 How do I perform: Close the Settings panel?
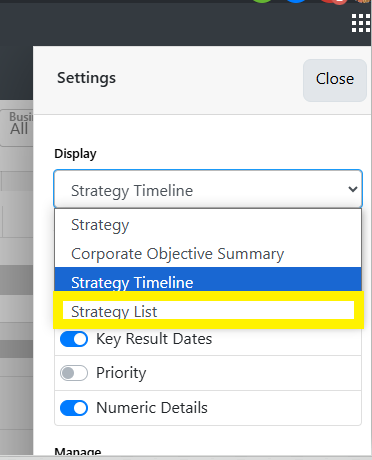[335, 80]
